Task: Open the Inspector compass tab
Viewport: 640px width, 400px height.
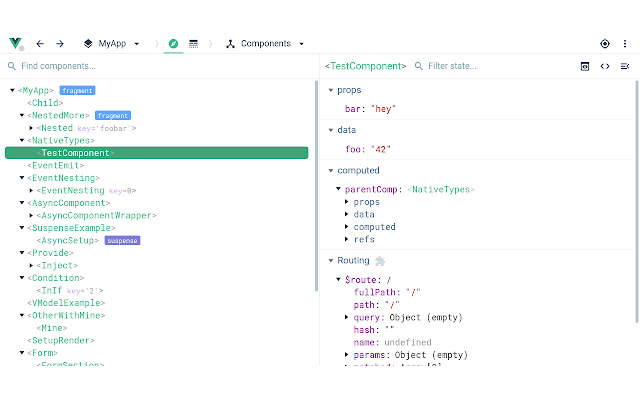Action: click(x=173, y=44)
